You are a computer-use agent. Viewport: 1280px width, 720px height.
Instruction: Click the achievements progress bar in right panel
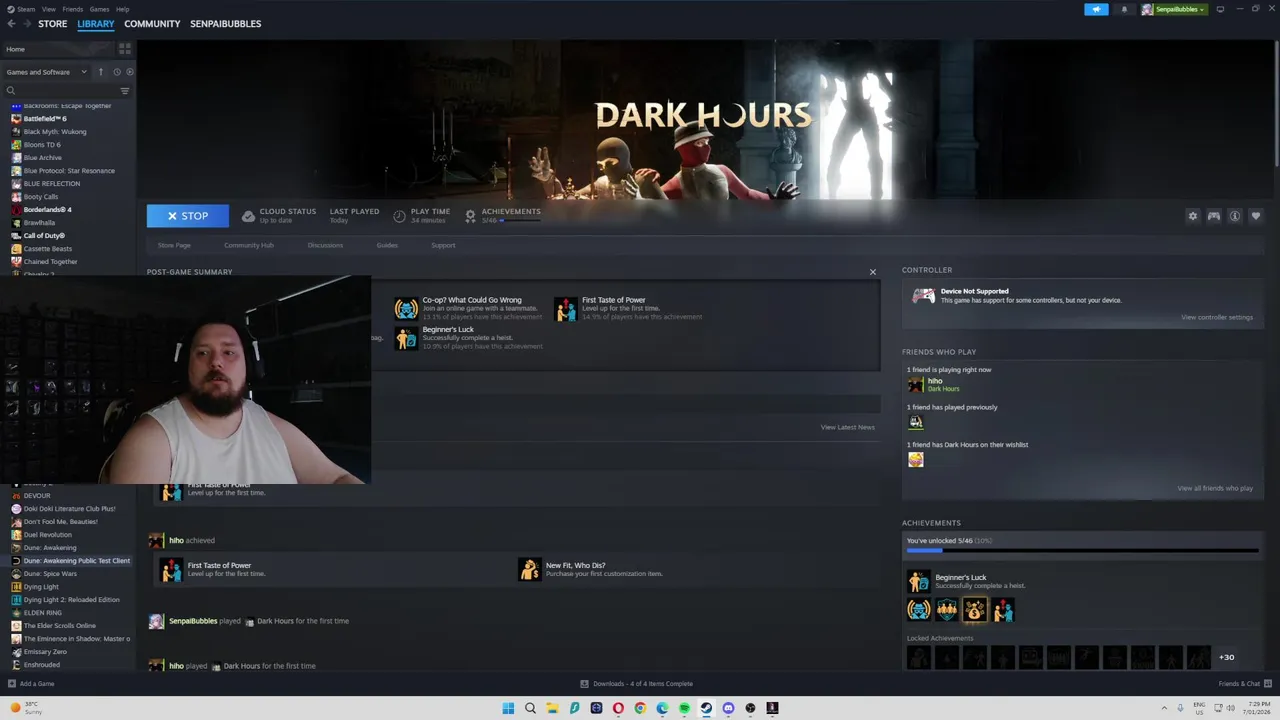click(x=1082, y=550)
